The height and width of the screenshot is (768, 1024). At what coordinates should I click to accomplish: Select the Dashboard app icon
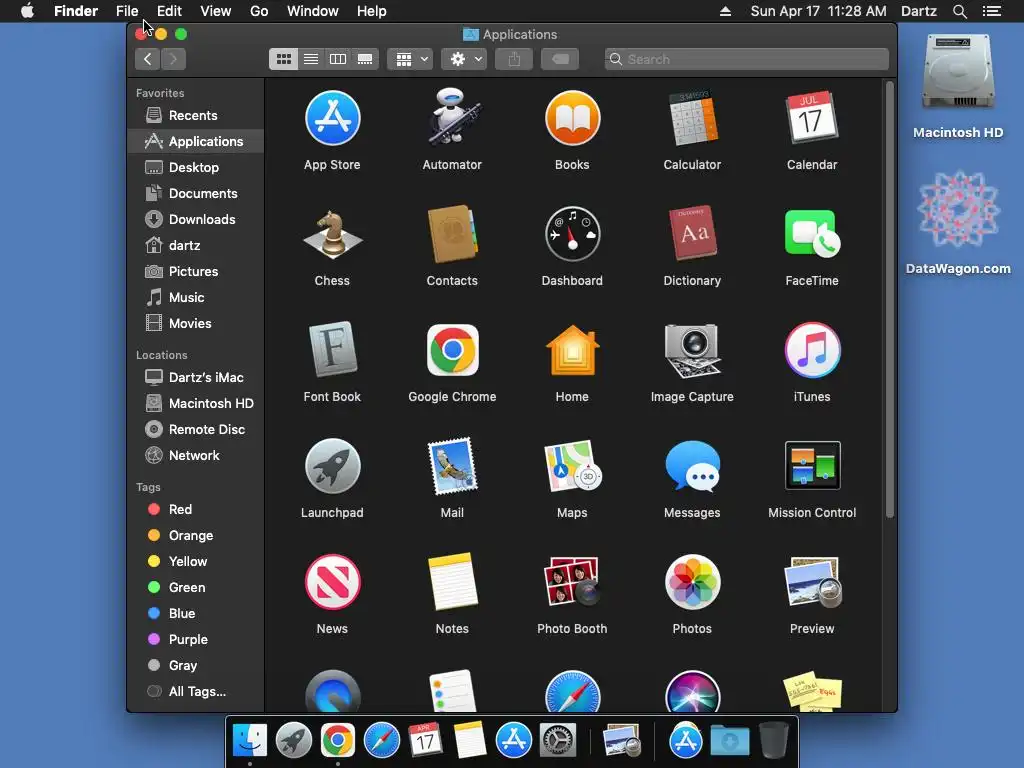572,234
